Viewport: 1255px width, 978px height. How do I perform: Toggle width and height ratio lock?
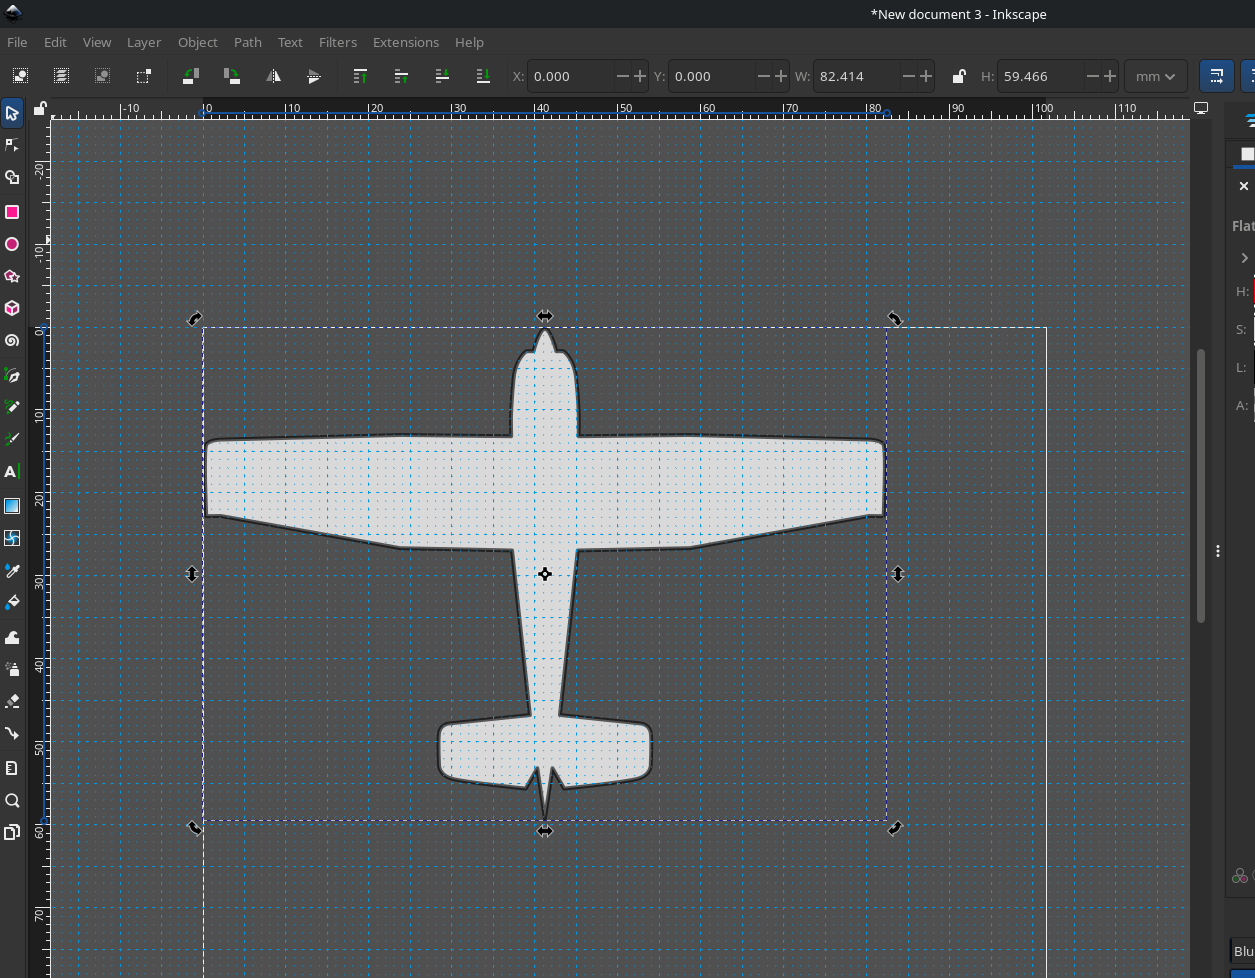click(958, 76)
